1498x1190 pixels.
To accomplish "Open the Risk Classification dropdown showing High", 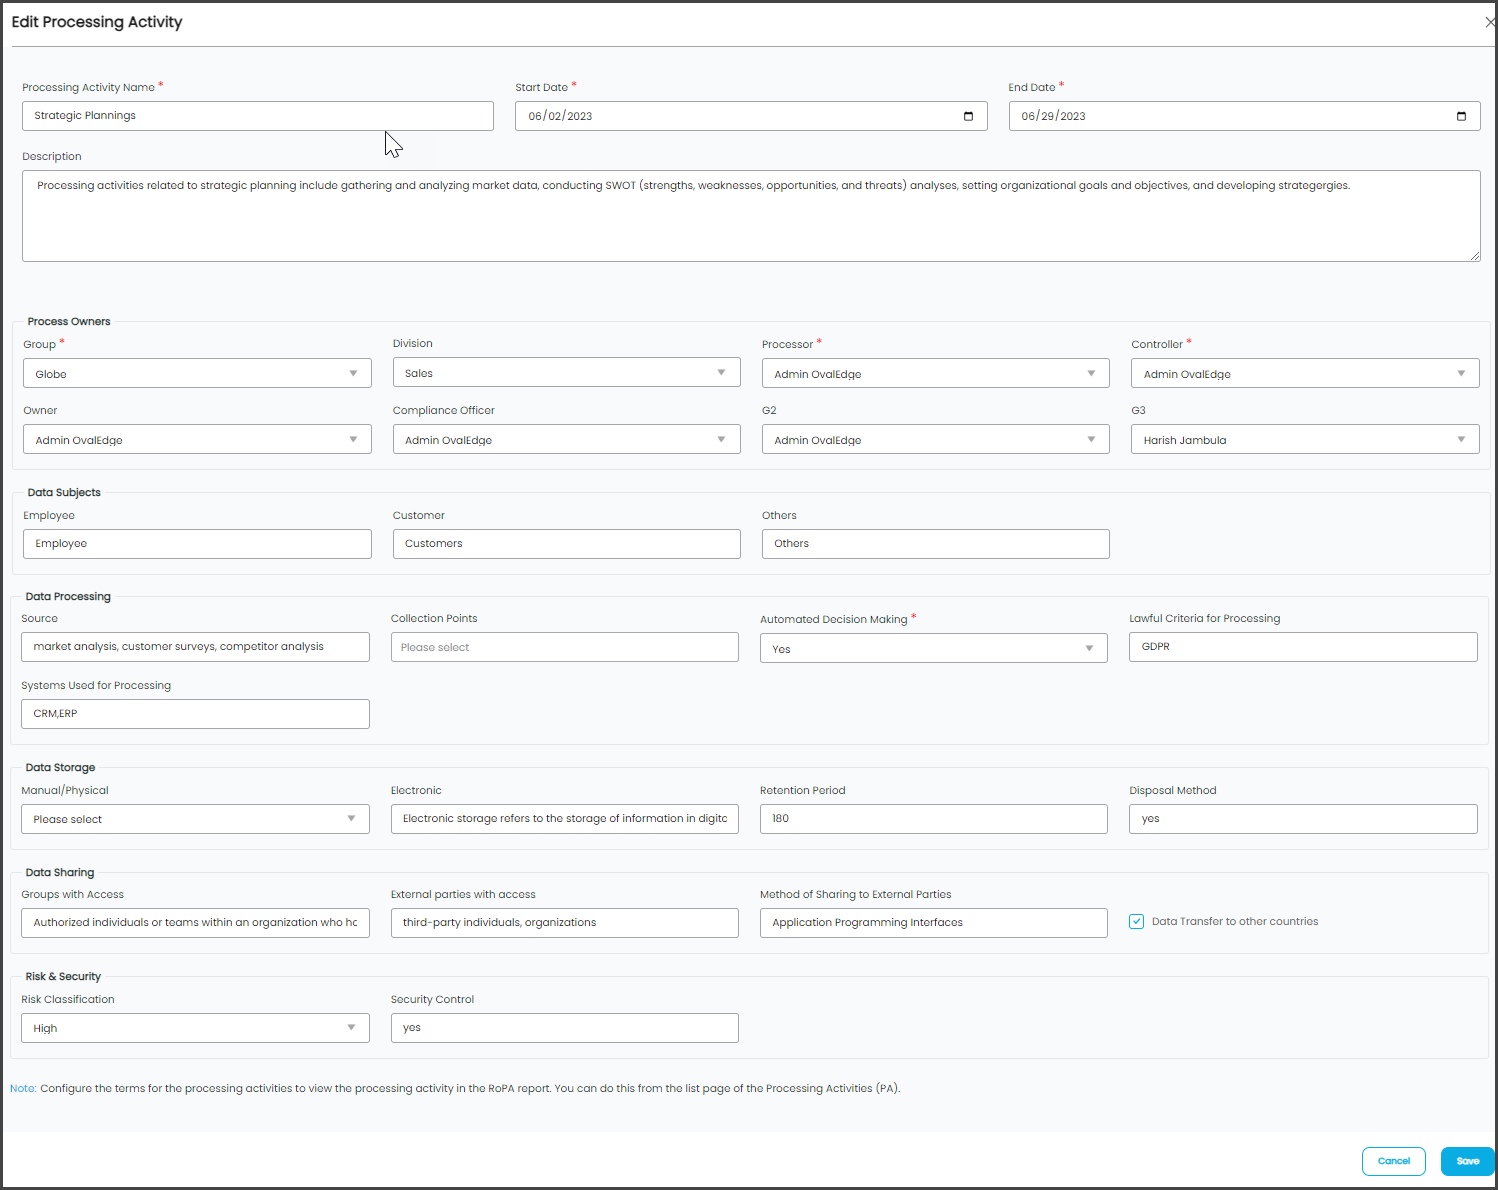I will pyautogui.click(x=195, y=1028).
